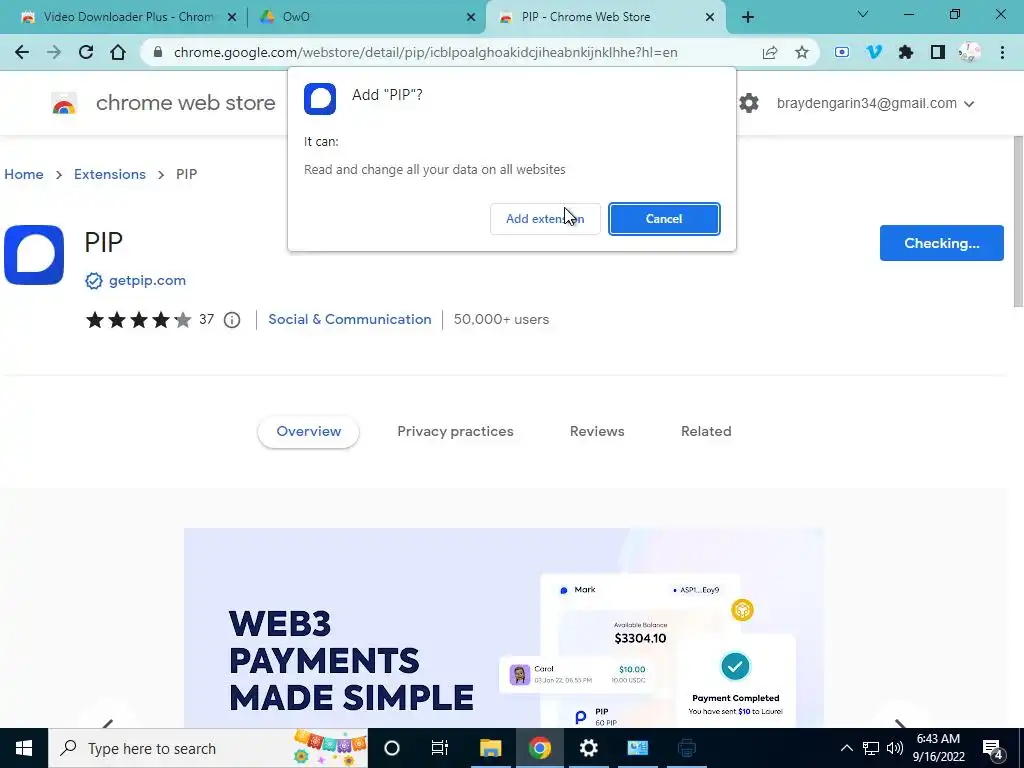
Task: Click the padlock site info icon
Action: (x=157, y=52)
